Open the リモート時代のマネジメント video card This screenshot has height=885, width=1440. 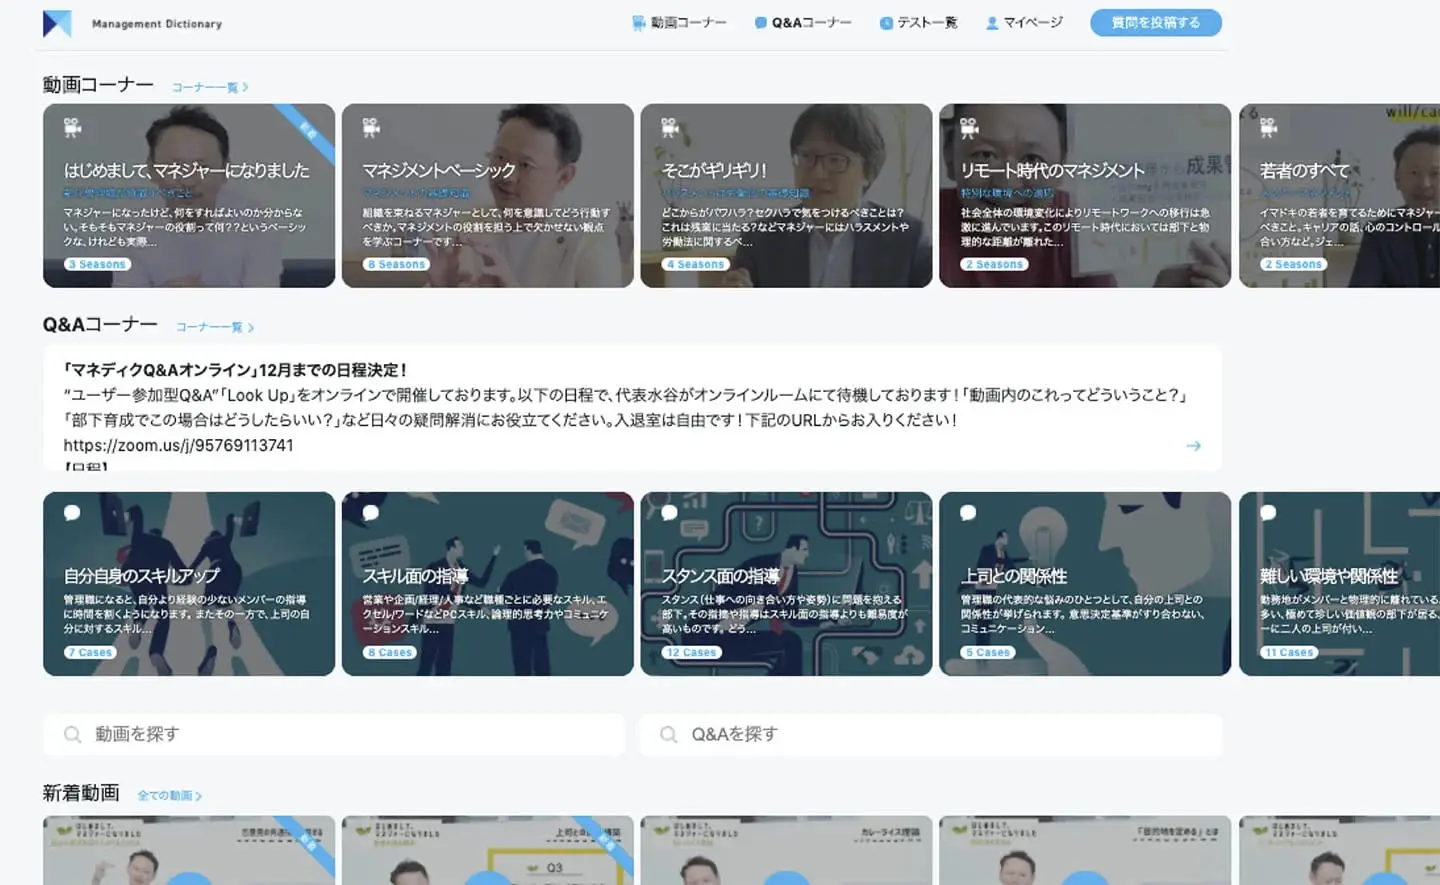(x=1084, y=196)
